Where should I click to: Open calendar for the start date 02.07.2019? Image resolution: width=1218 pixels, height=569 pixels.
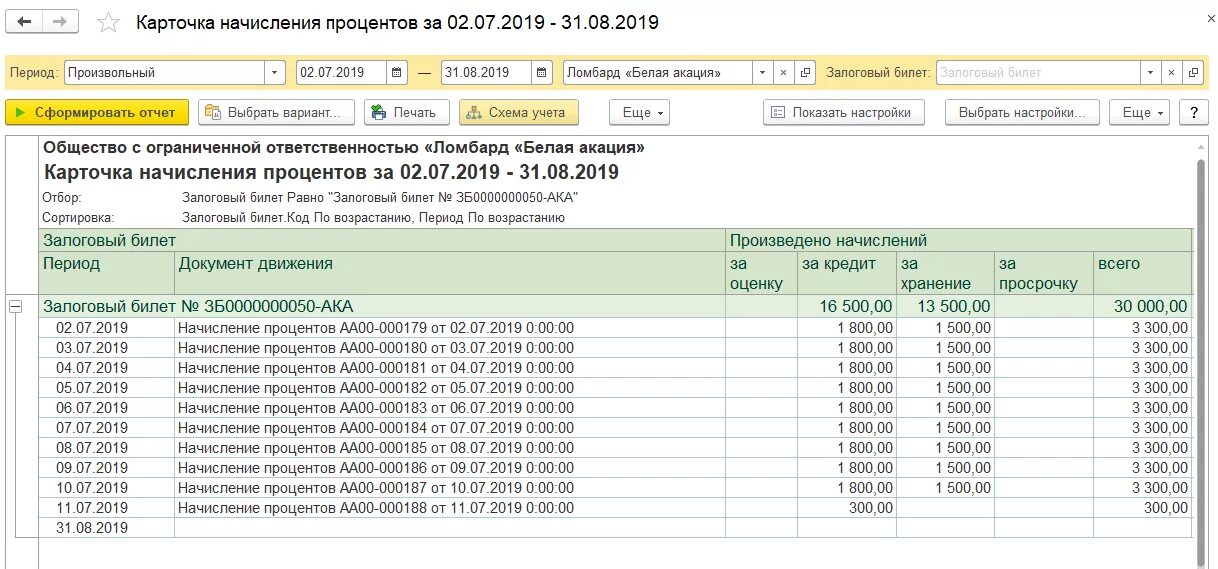(x=398, y=72)
